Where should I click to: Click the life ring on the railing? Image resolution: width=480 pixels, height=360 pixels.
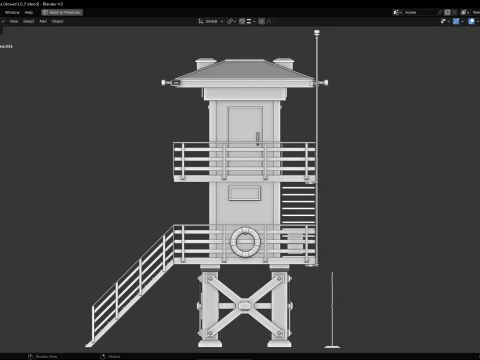pos(245,242)
